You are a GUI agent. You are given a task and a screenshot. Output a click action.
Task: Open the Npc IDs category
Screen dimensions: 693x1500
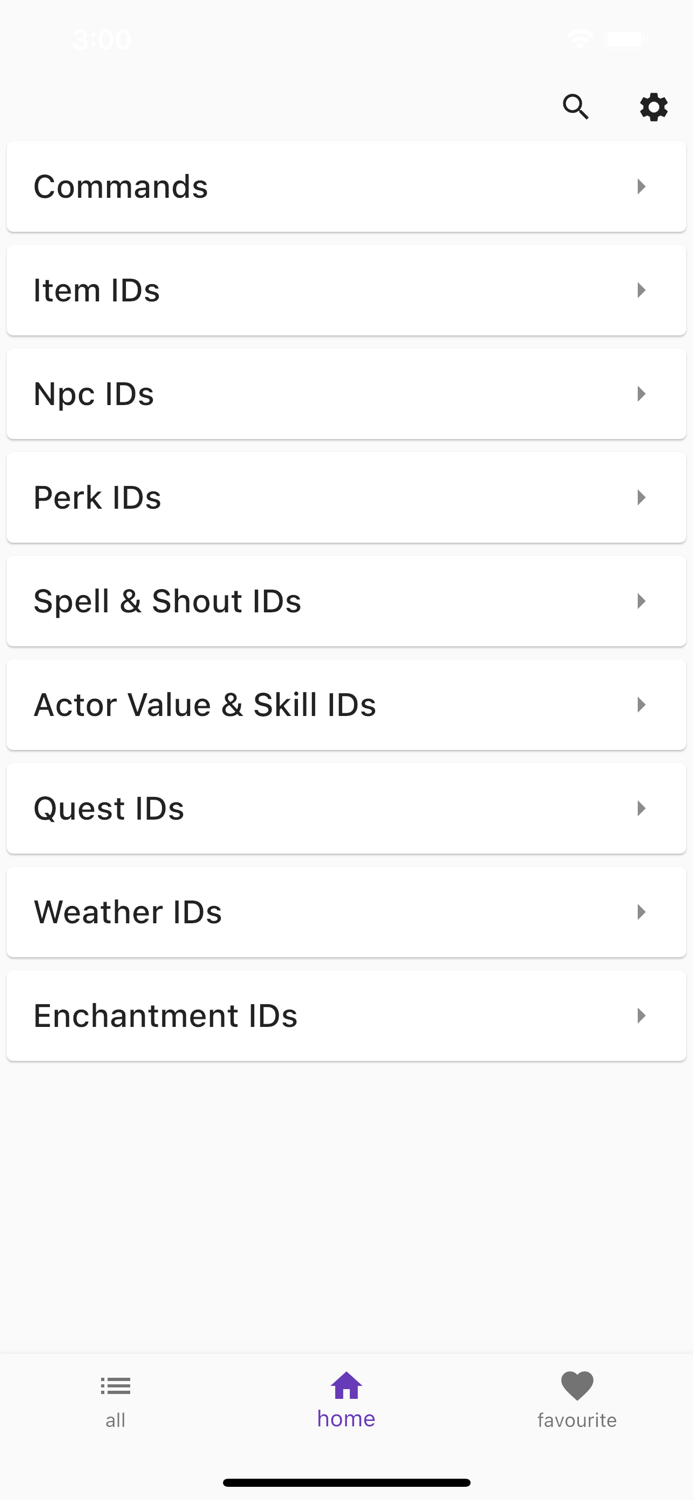point(346,393)
